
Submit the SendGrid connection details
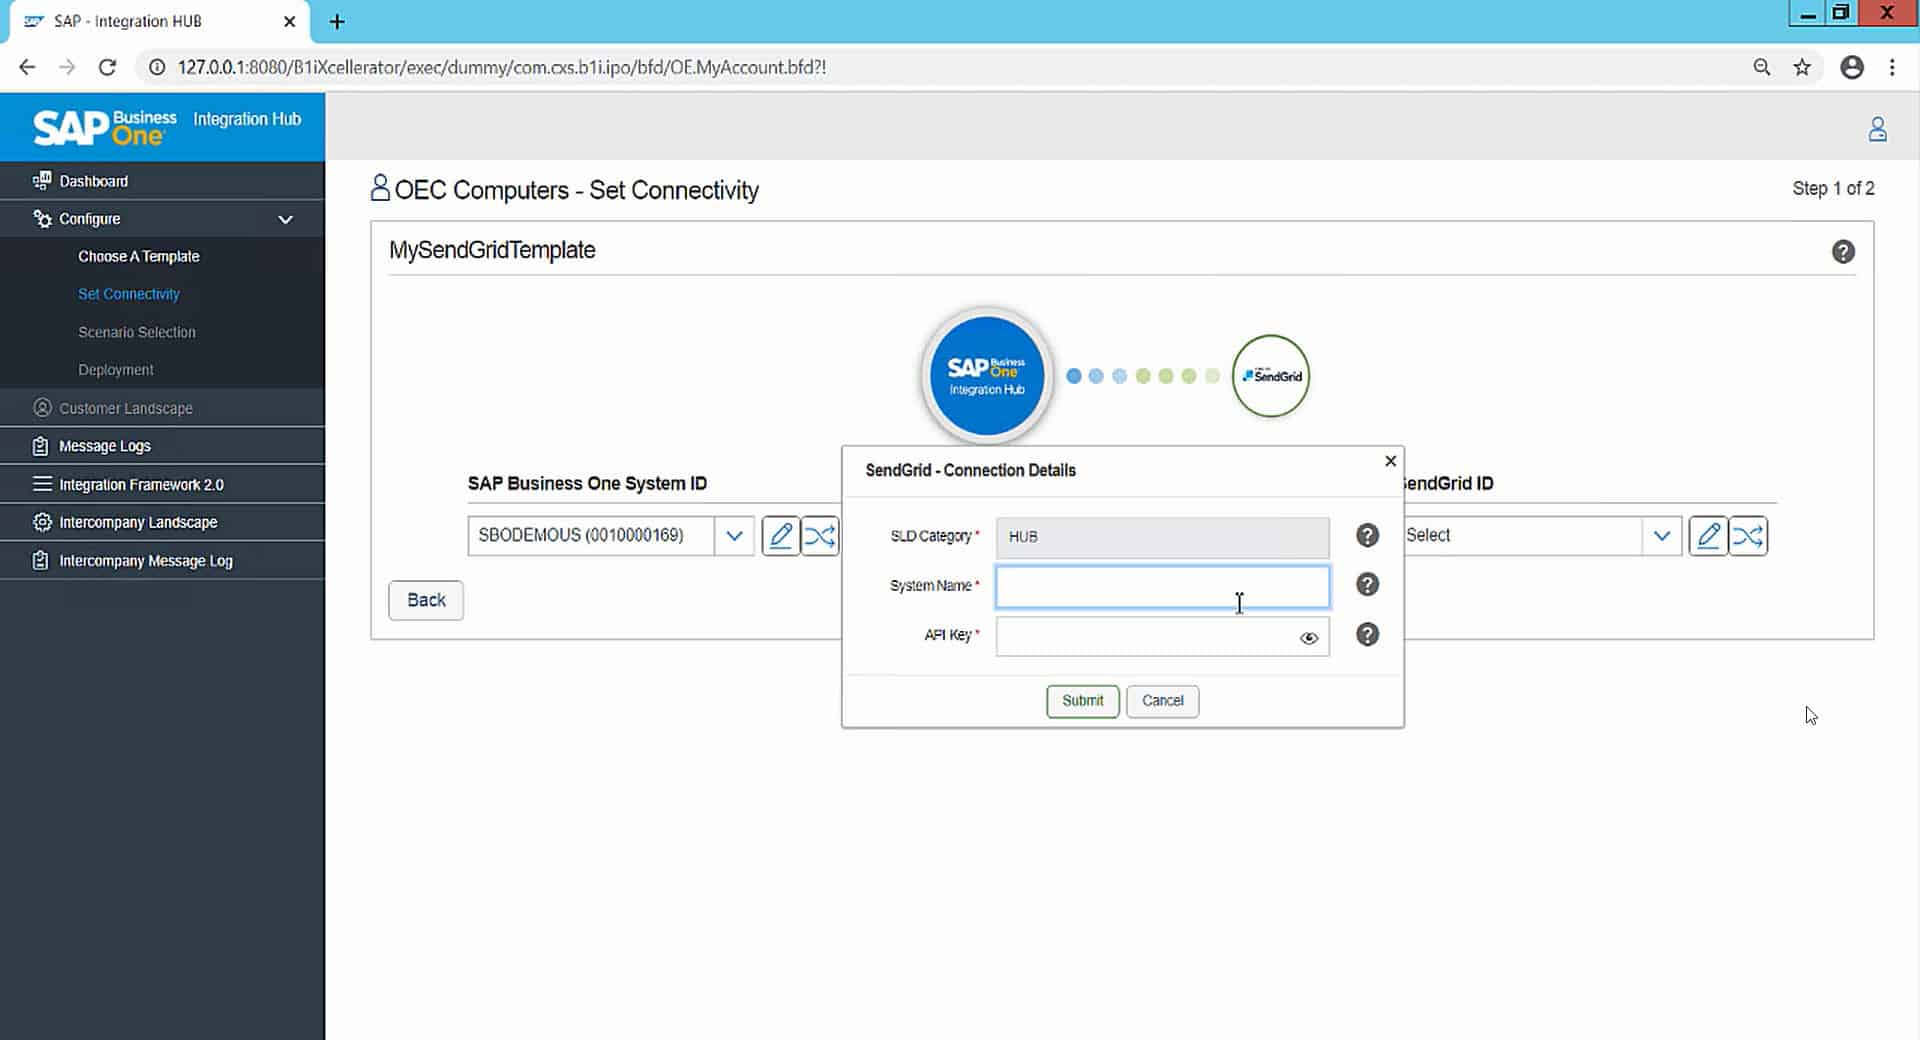[1082, 701]
